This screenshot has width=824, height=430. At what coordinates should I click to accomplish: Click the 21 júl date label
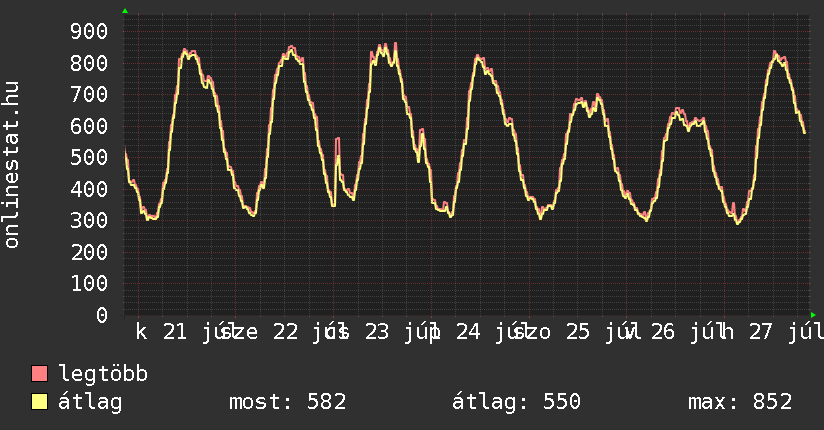coord(198,332)
